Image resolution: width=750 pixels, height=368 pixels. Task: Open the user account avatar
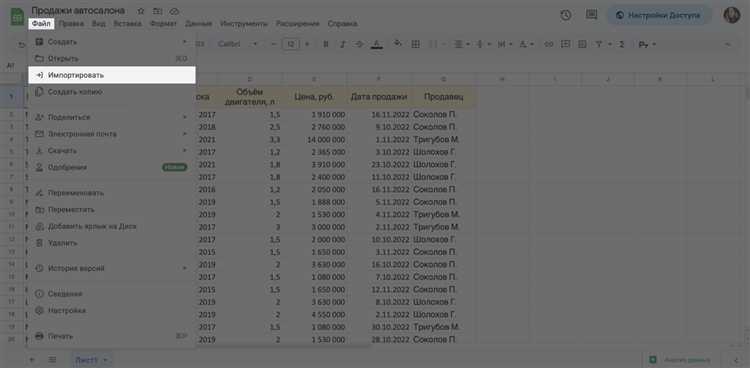coord(731,15)
